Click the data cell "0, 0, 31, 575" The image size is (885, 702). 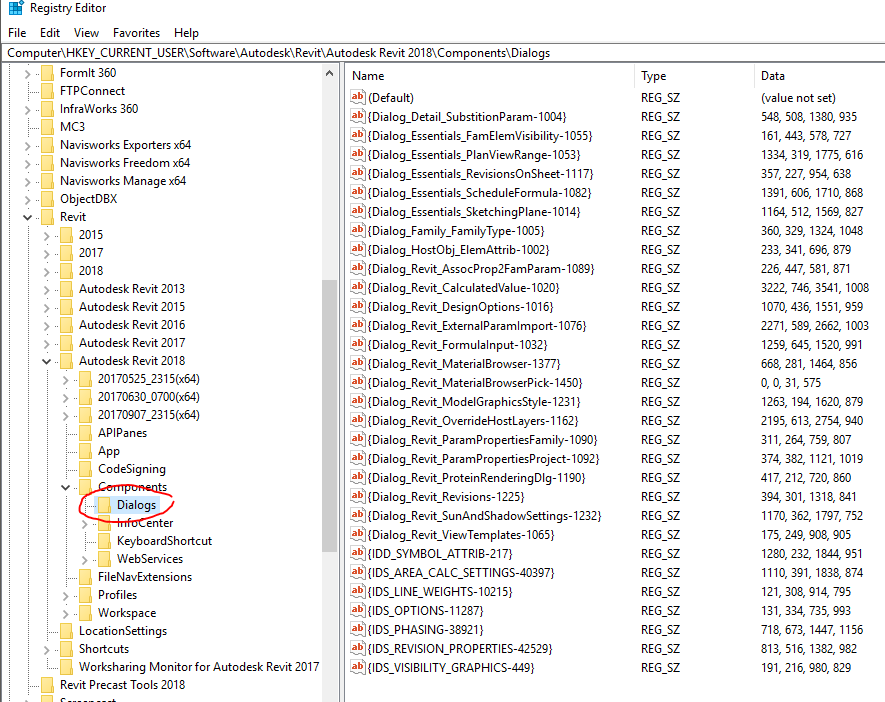coord(791,383)
